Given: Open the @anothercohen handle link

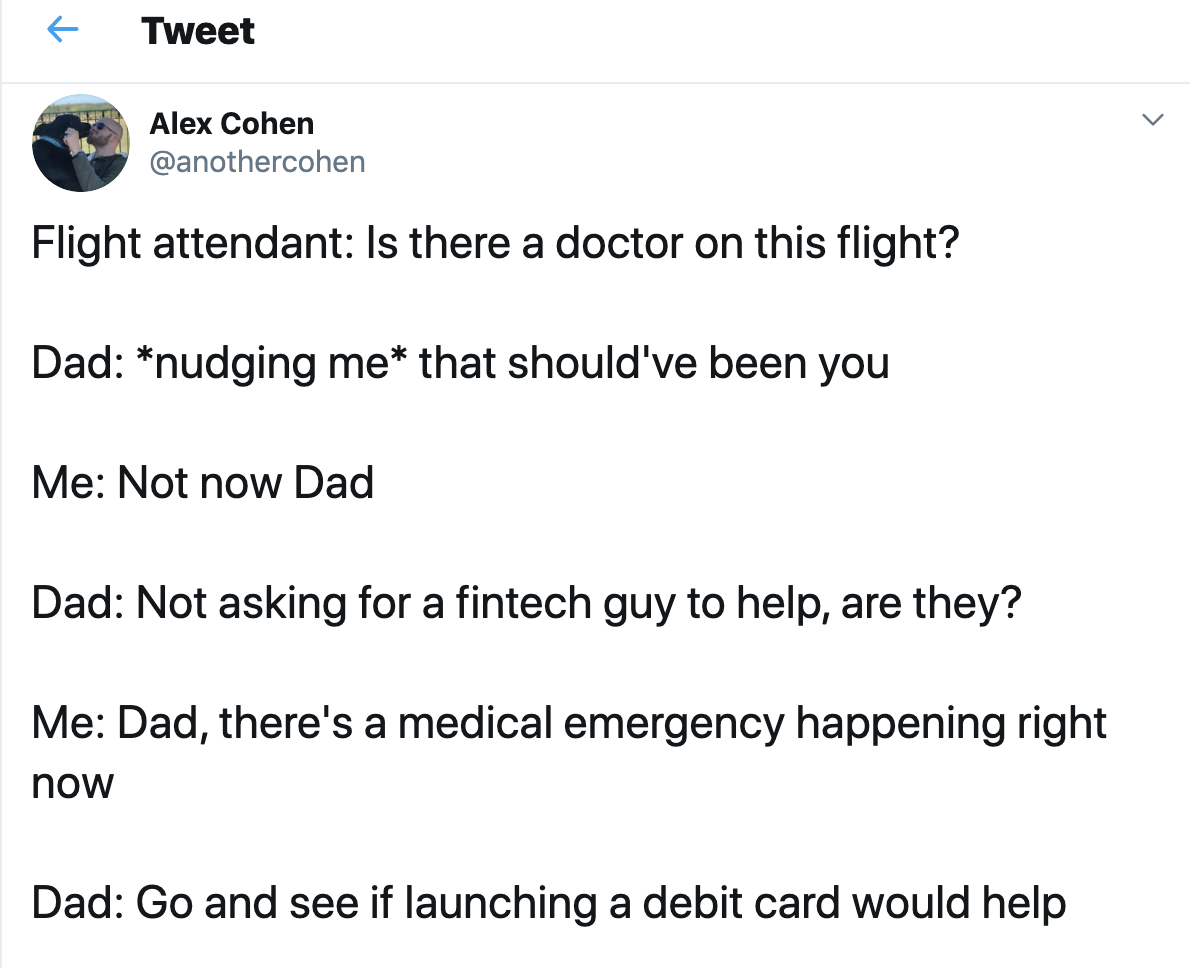Looking at the screenshot, I should (x=257, y=162).
